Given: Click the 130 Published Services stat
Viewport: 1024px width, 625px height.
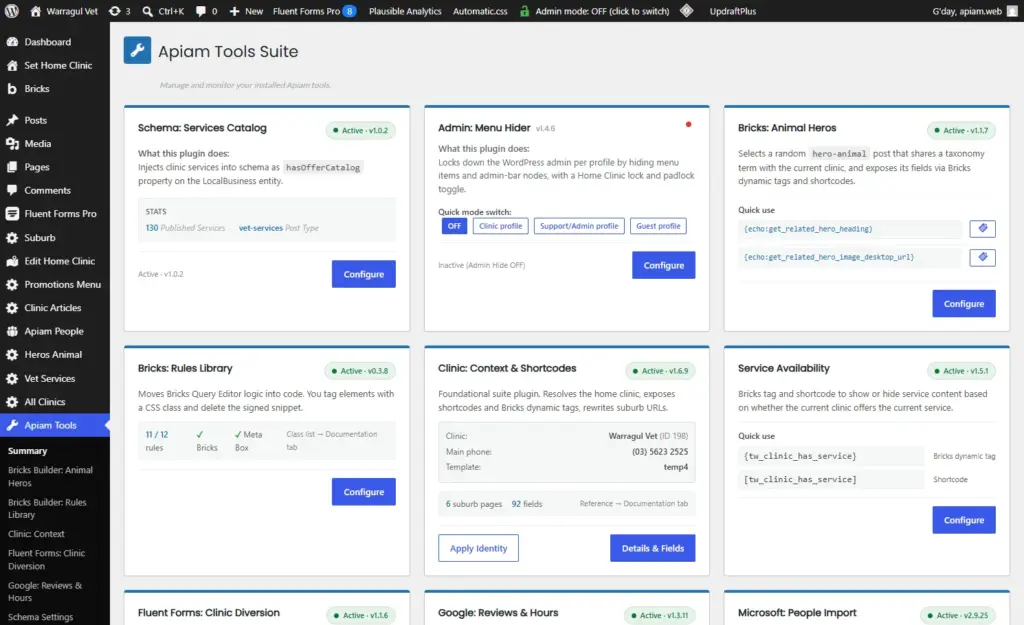Looking at the screenshot, I should [x=185, y=228].
